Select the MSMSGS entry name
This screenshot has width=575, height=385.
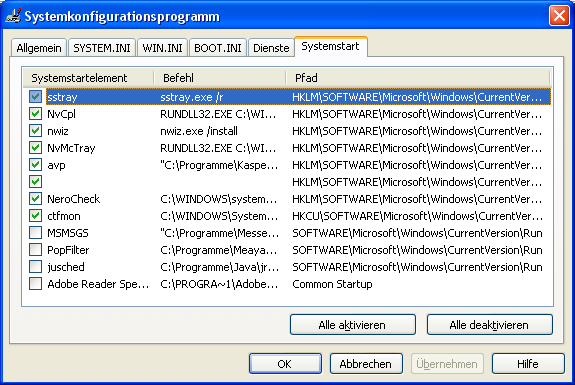(x=68, y=233)
